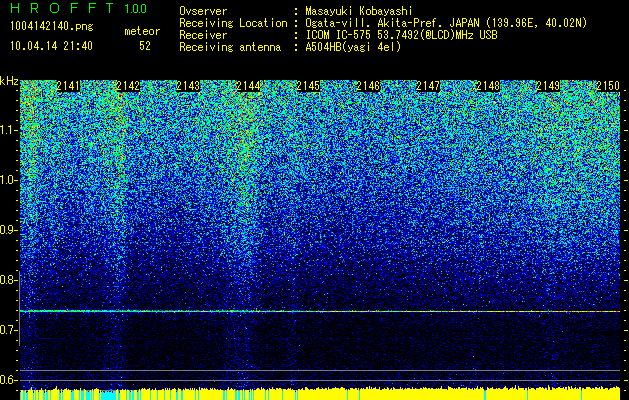This screenshot has width=629, height=400.
Task: Click the kHz axis unit label
Action: [x=9, y=81]
